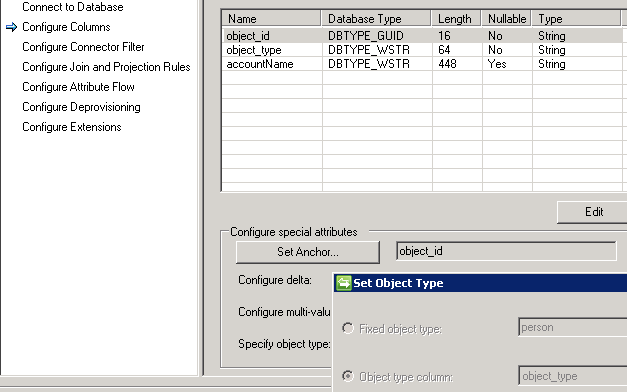
Task: Select the Object type column radio button
Action: [x=348, y=376]
